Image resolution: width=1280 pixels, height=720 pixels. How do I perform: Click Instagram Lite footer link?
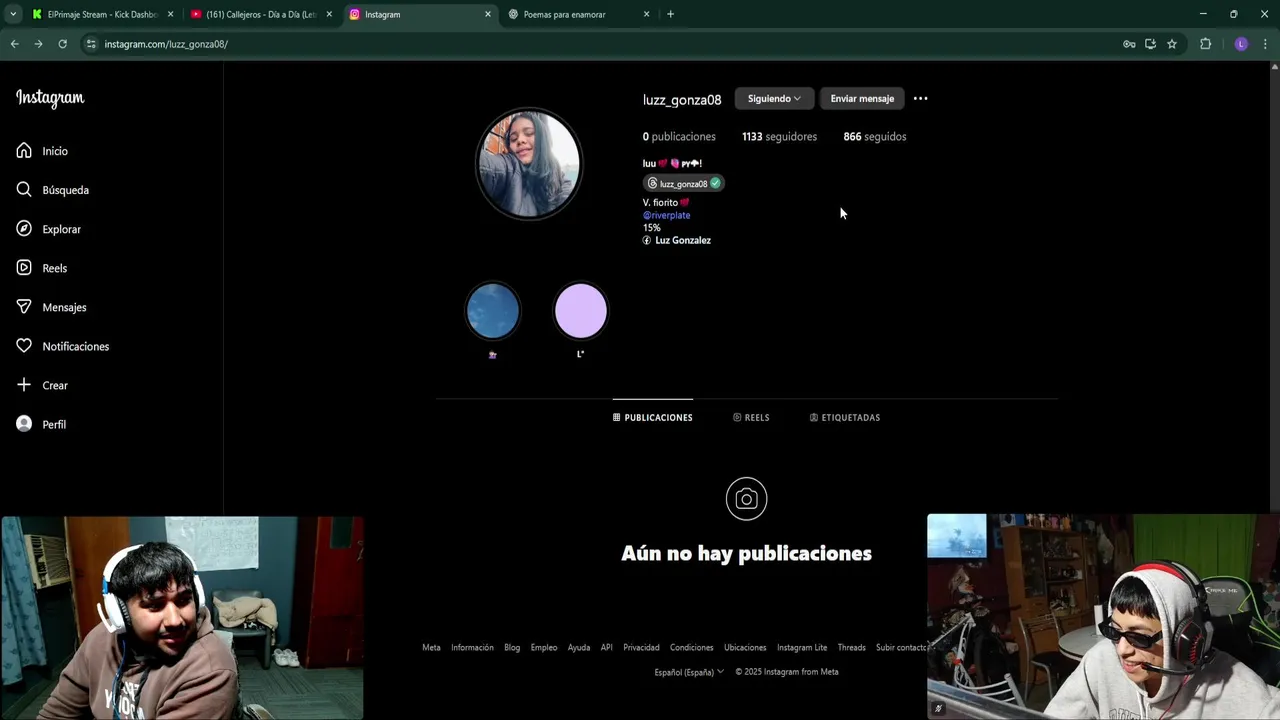802,648
